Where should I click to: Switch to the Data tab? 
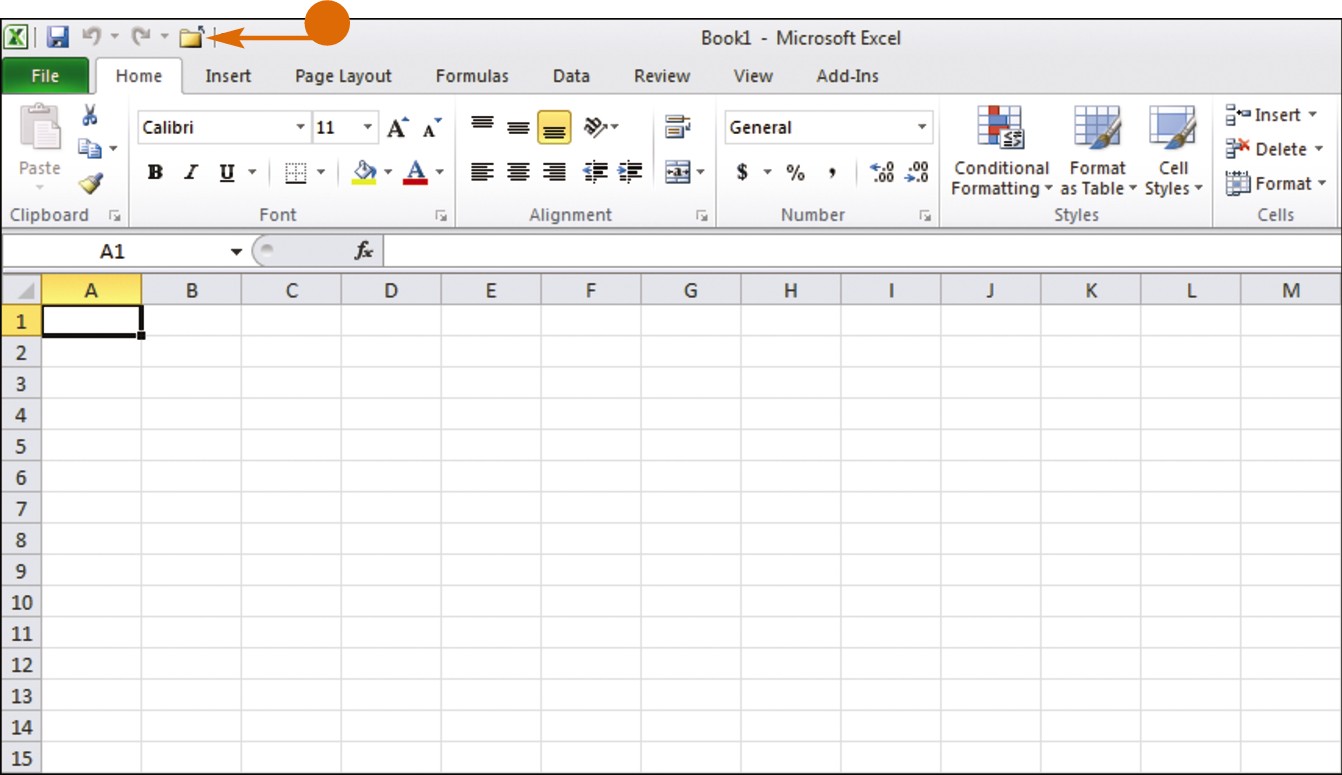(571, 76)
